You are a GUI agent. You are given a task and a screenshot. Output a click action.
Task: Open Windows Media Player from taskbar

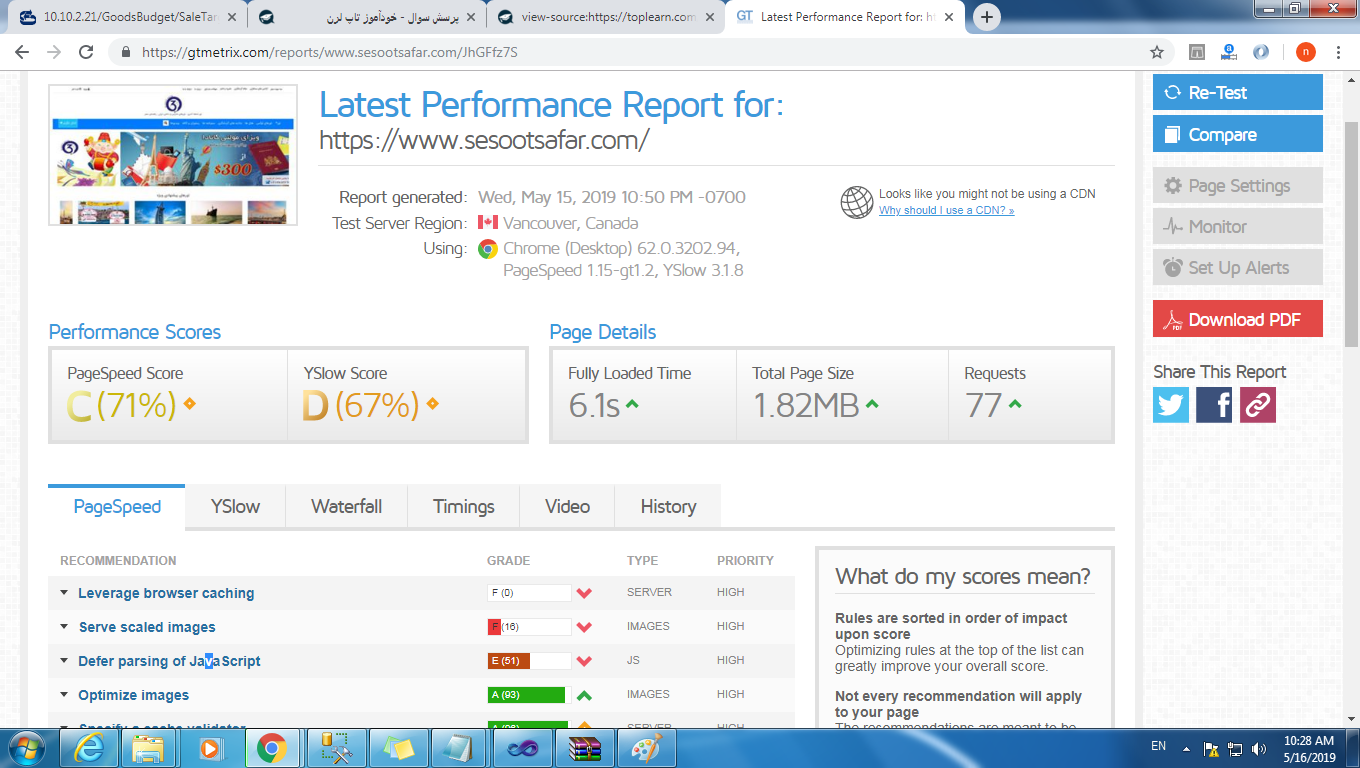(x=211, y=748)
